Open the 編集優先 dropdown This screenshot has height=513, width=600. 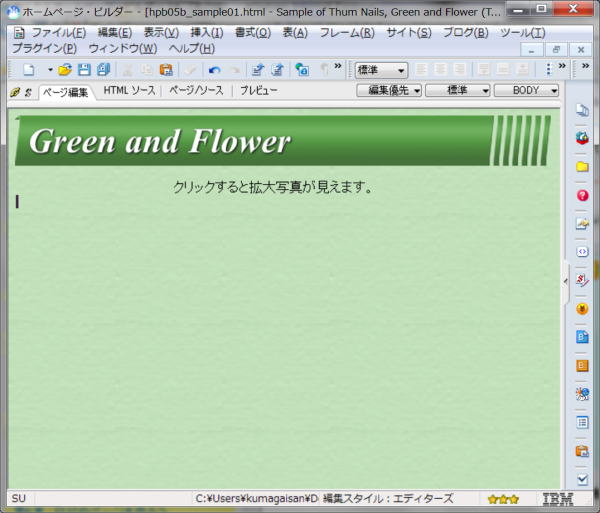pyautogui.click(x=388, y=91)
